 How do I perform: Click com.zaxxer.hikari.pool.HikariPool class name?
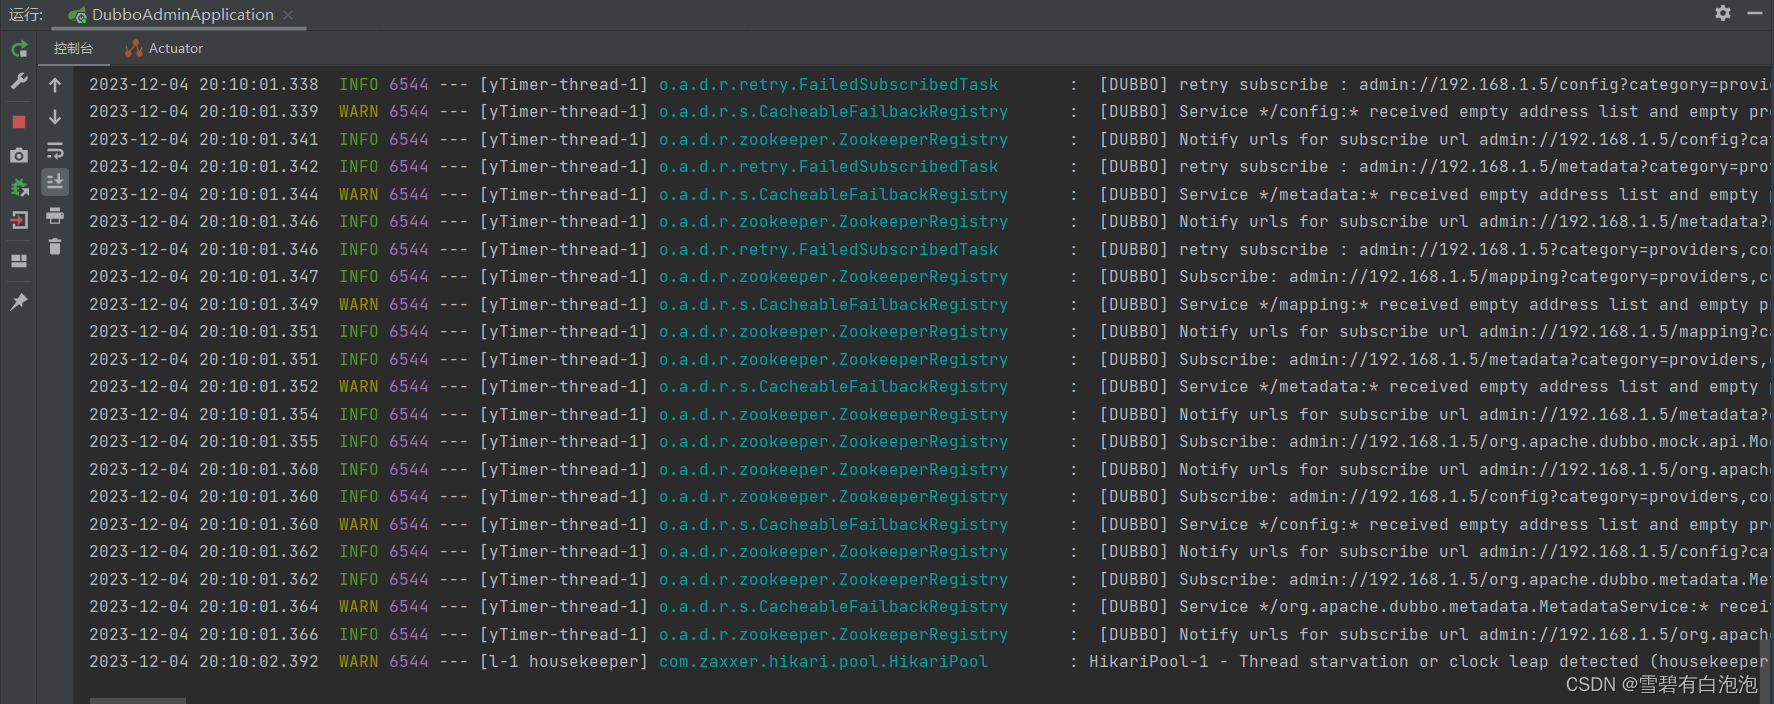(823, 662)
